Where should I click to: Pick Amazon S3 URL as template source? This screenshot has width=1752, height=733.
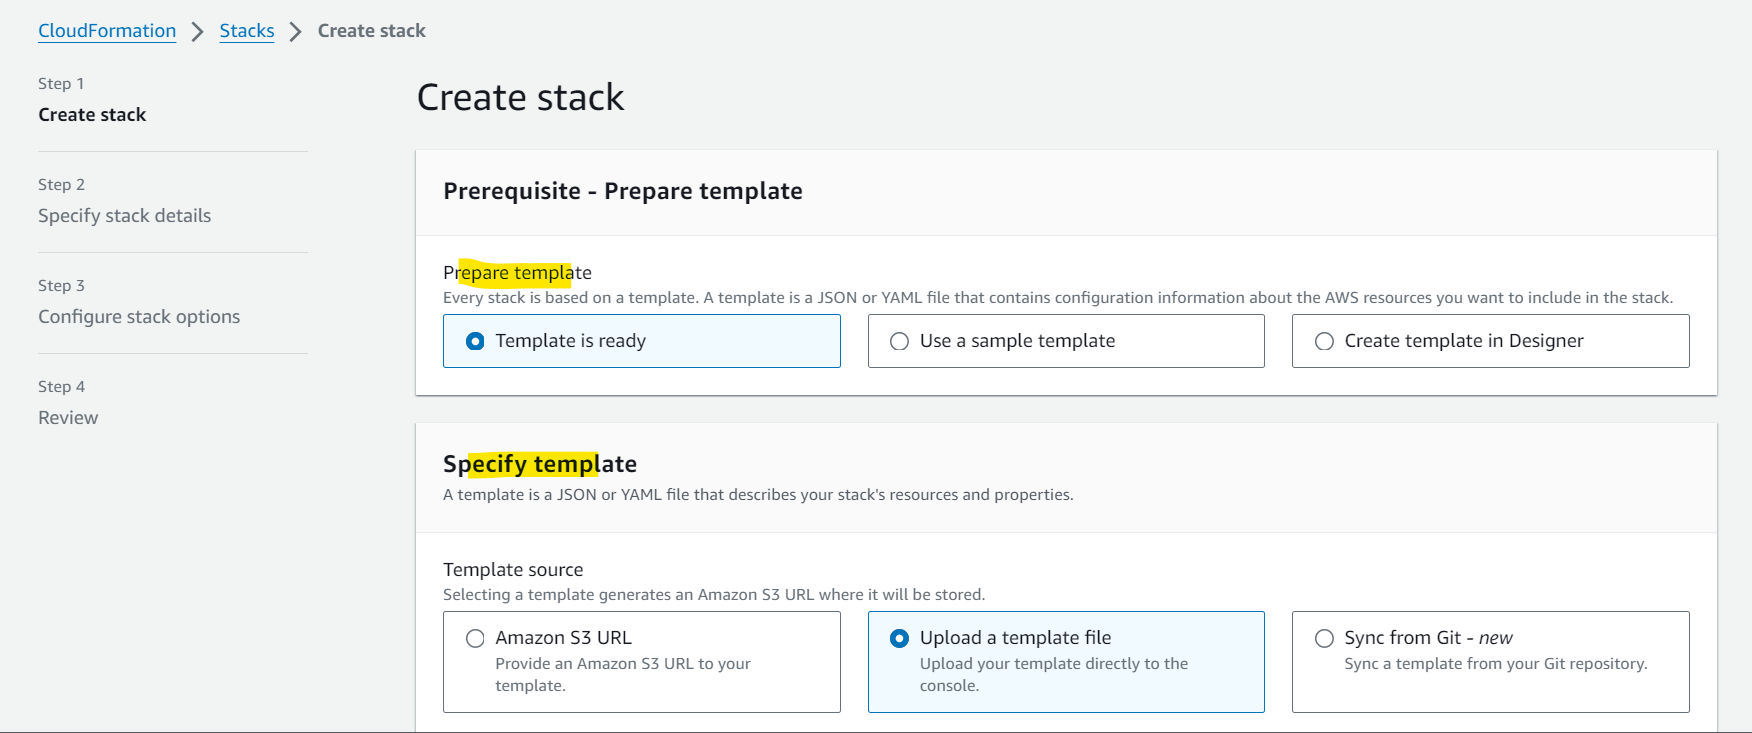click(642, 662)
